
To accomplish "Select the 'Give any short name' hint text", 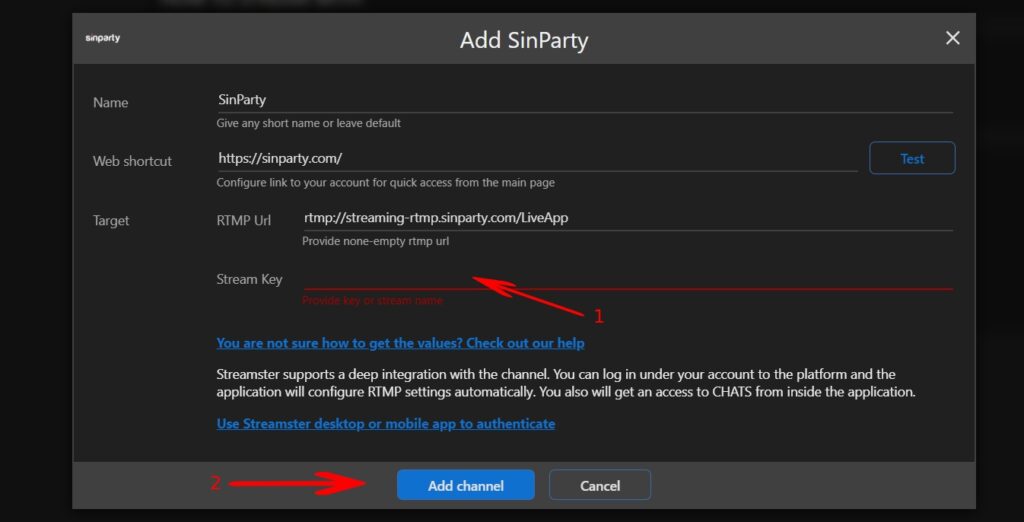I will [308, 123].
